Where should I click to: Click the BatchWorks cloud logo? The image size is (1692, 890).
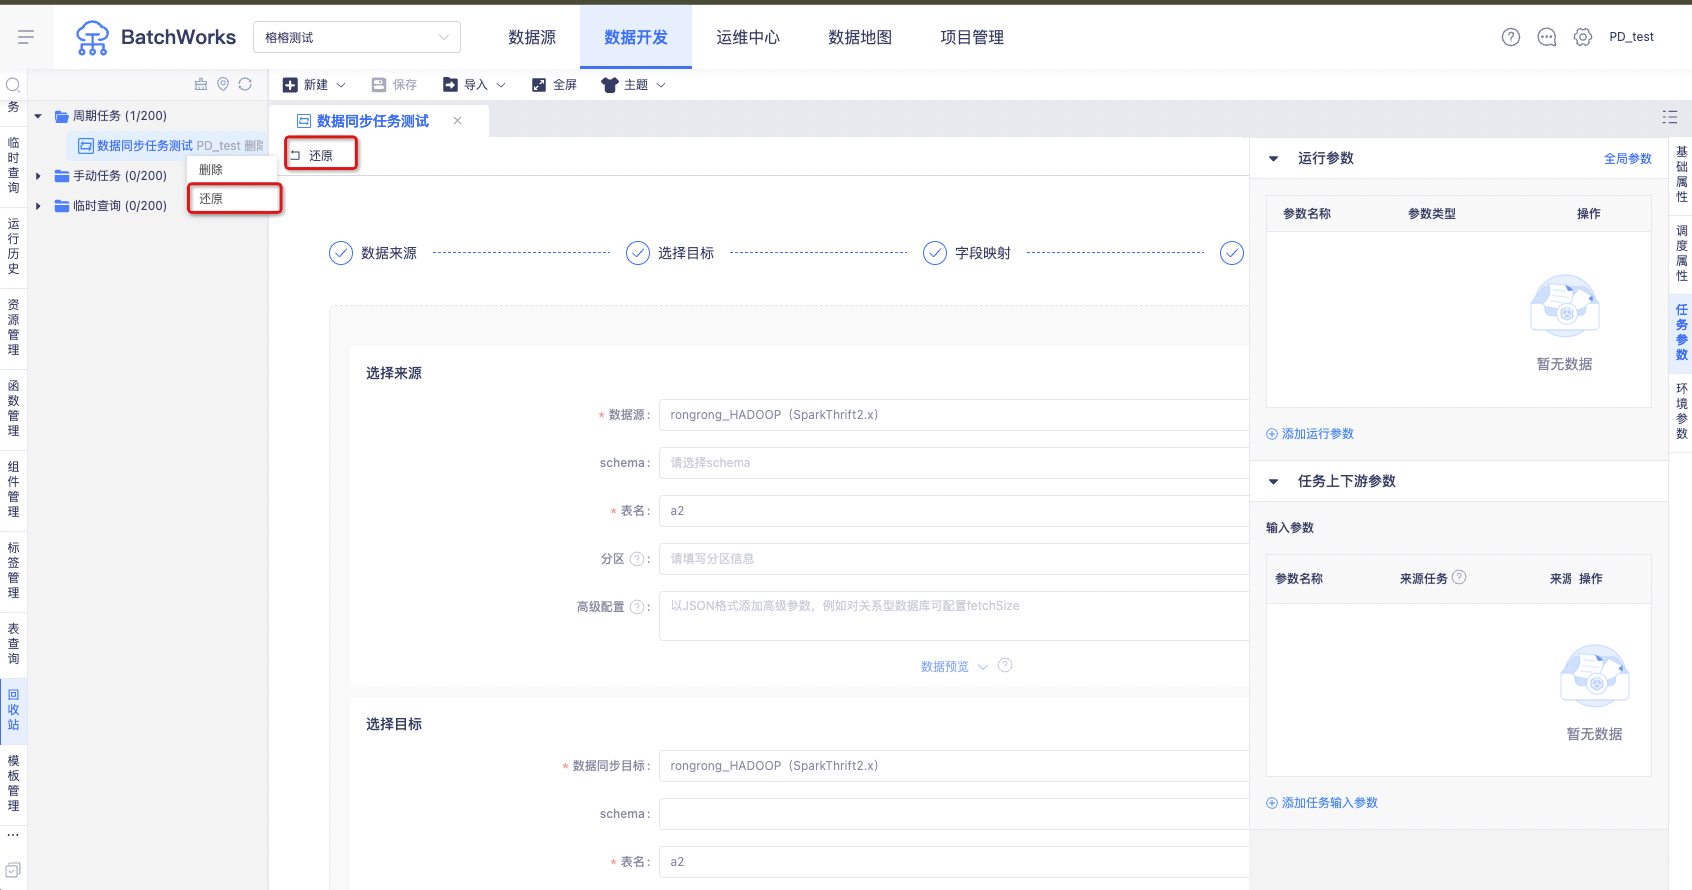click(x=92, y=38)
